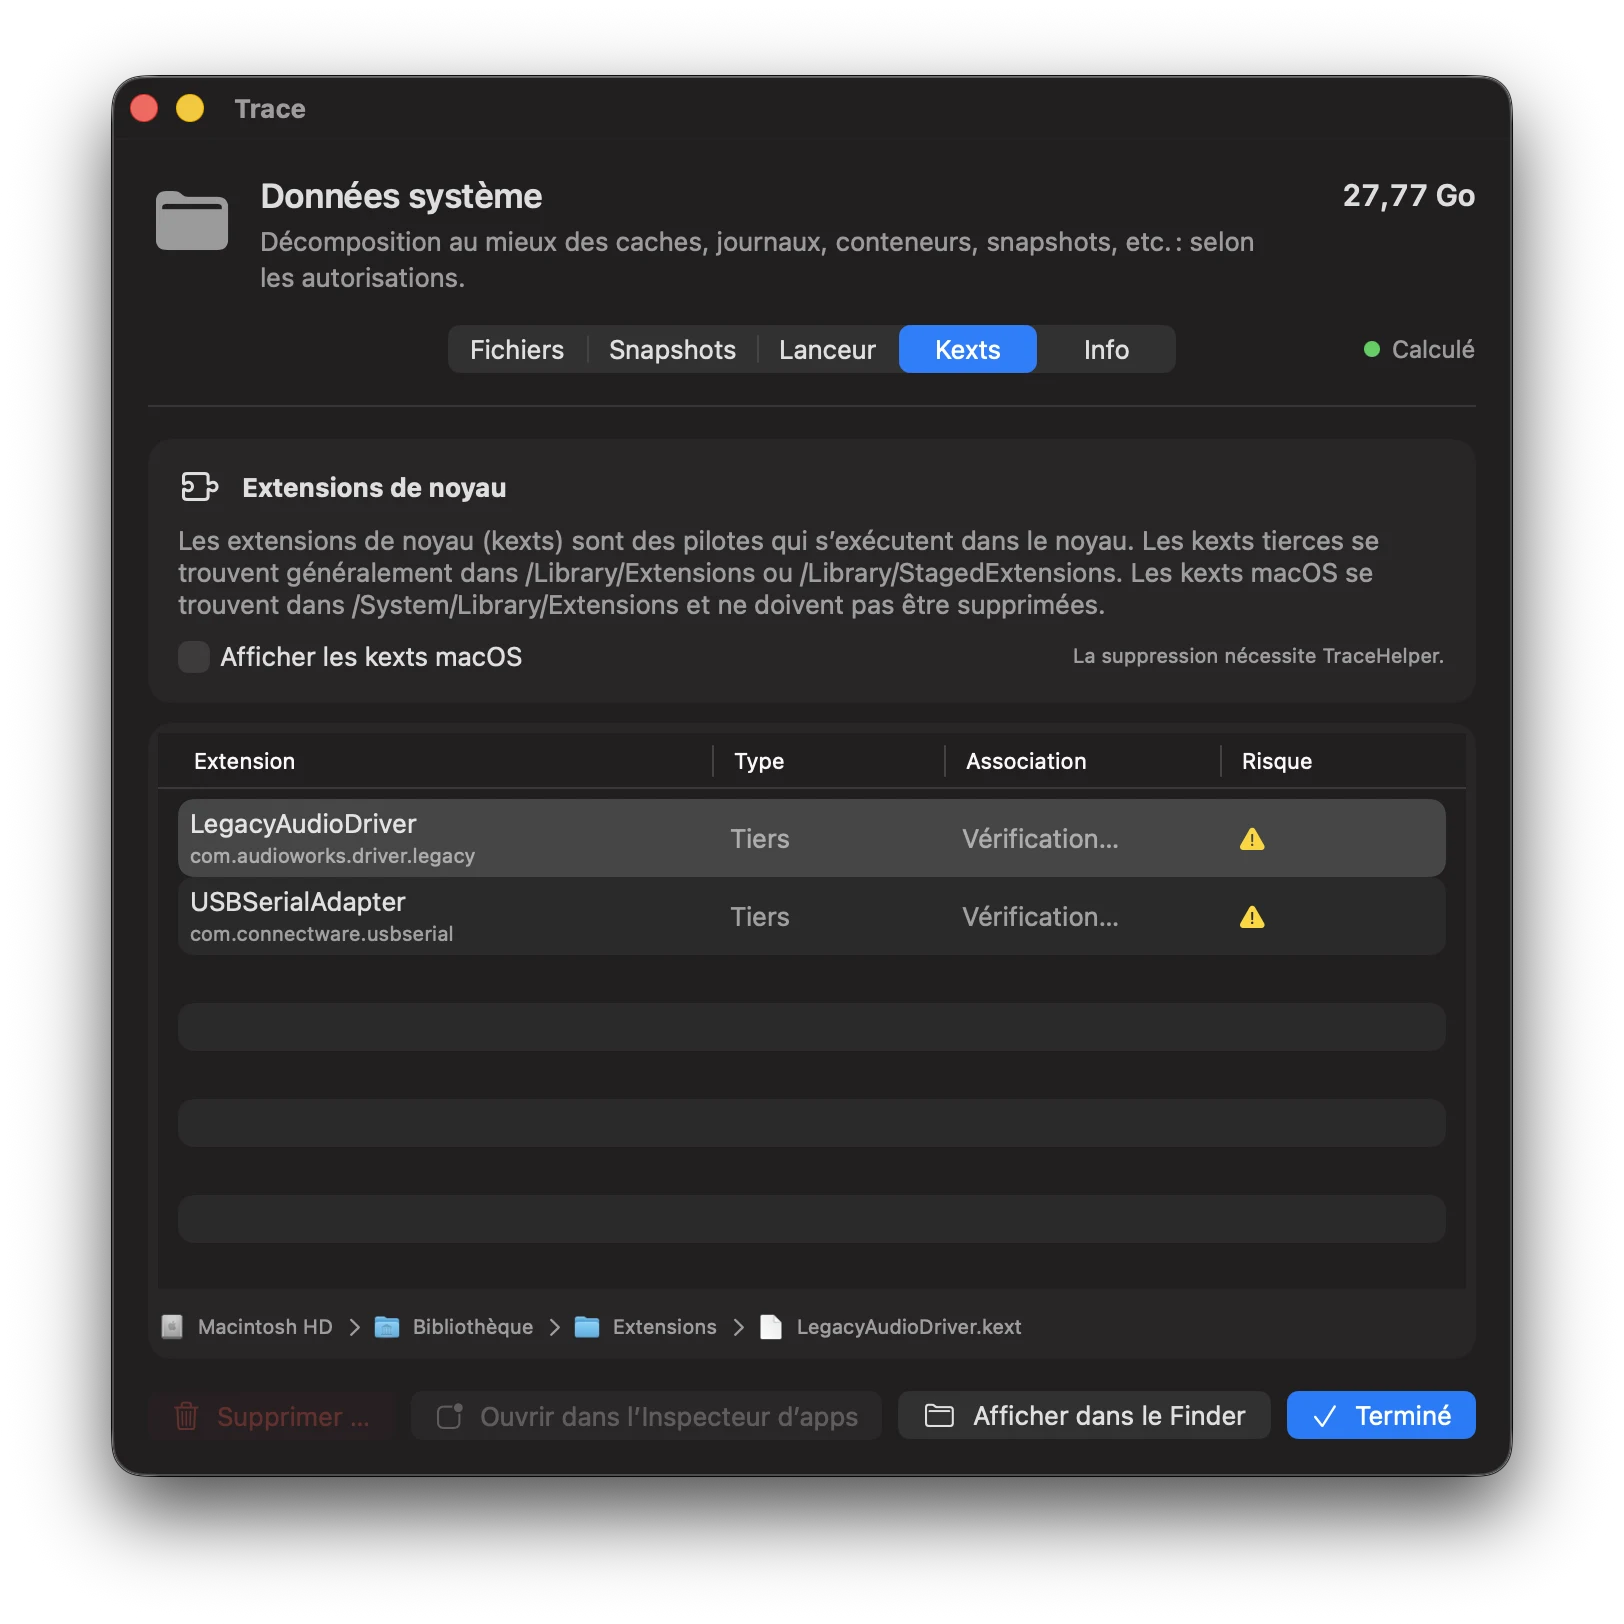Click the folder icon on Afficher dans le Finder

click(939, 1415)
